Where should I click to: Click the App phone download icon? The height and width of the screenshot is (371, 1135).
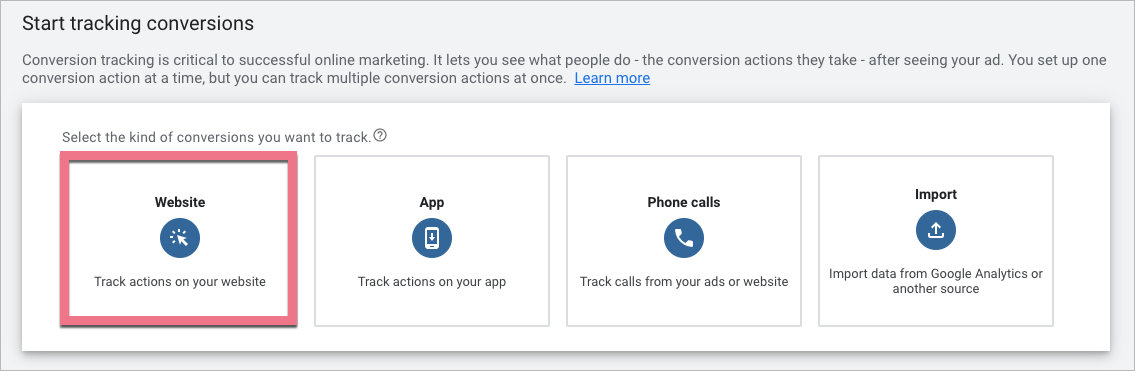(x=431, y=238)
